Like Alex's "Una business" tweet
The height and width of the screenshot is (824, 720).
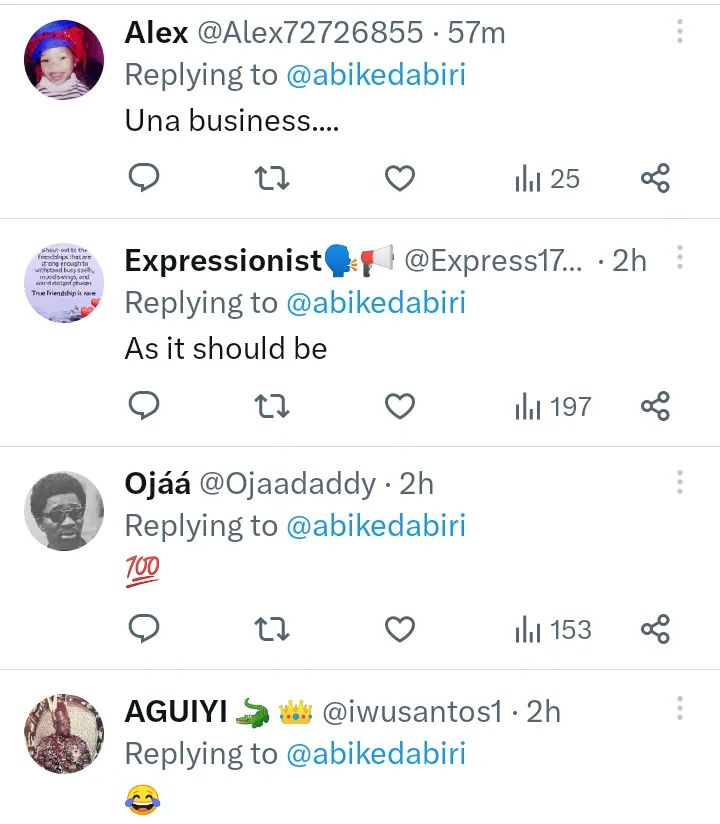(400, 179)
